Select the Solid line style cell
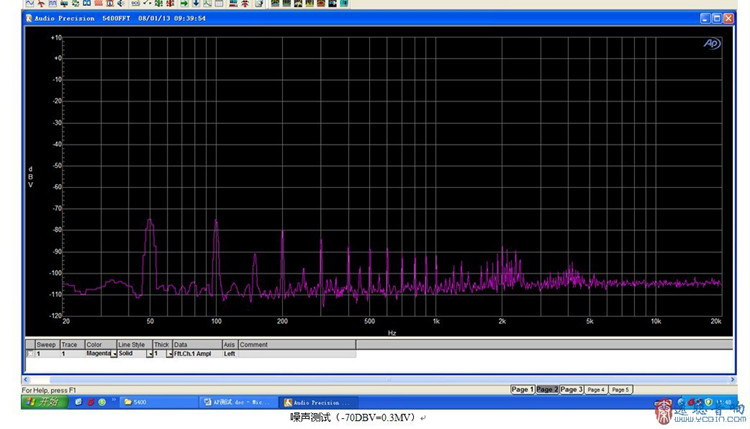The height and width of the screenshot is (429, 750). [132, 354]
